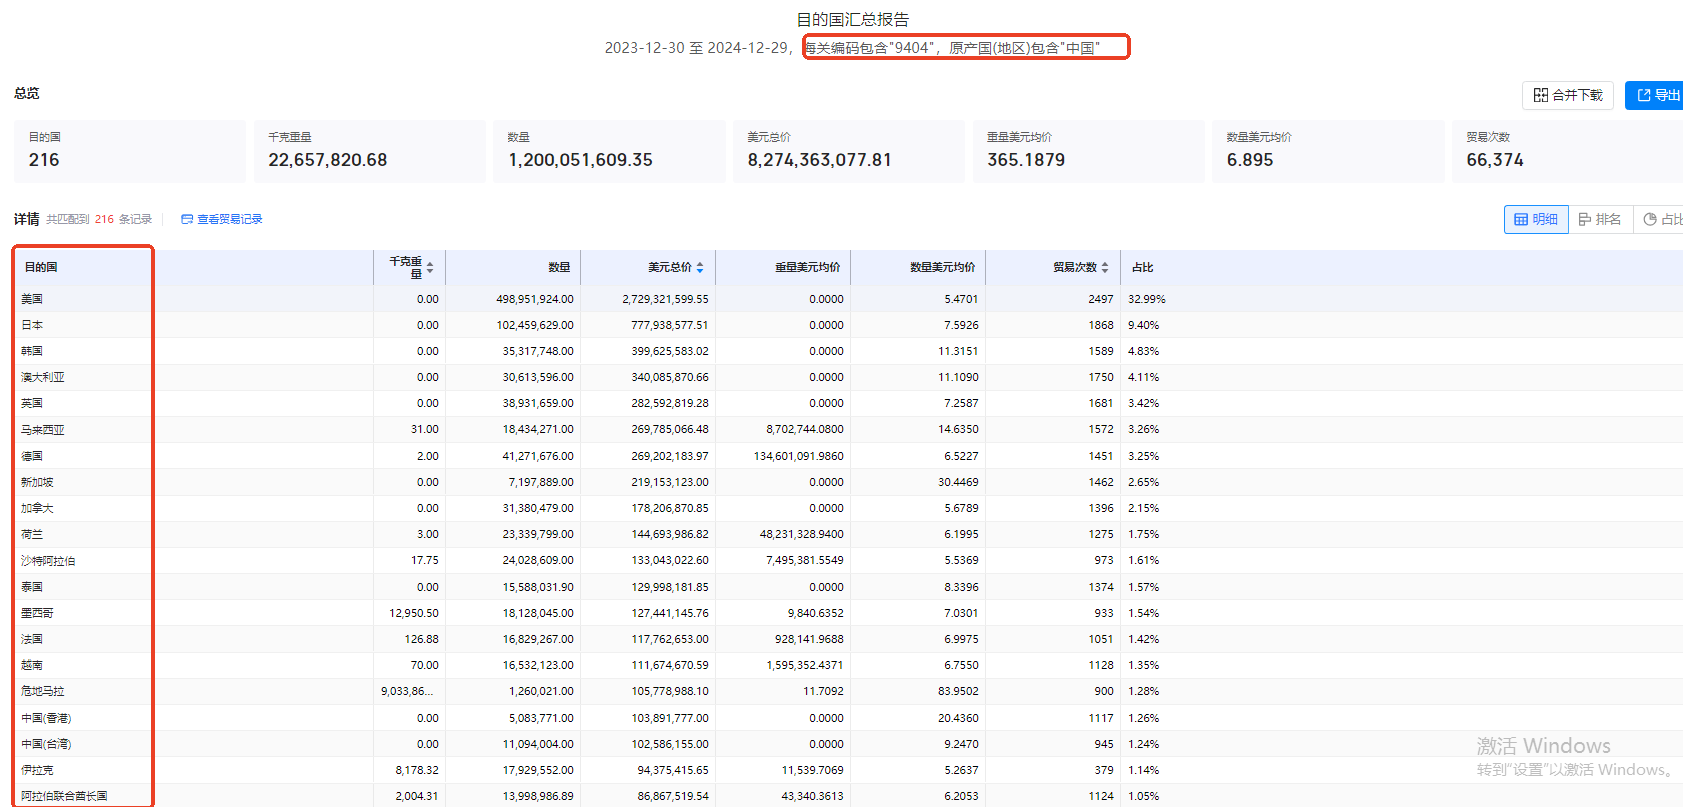Switch to the 明细 detail view tab
The image size is (1683, 807).
(1536, 219)
